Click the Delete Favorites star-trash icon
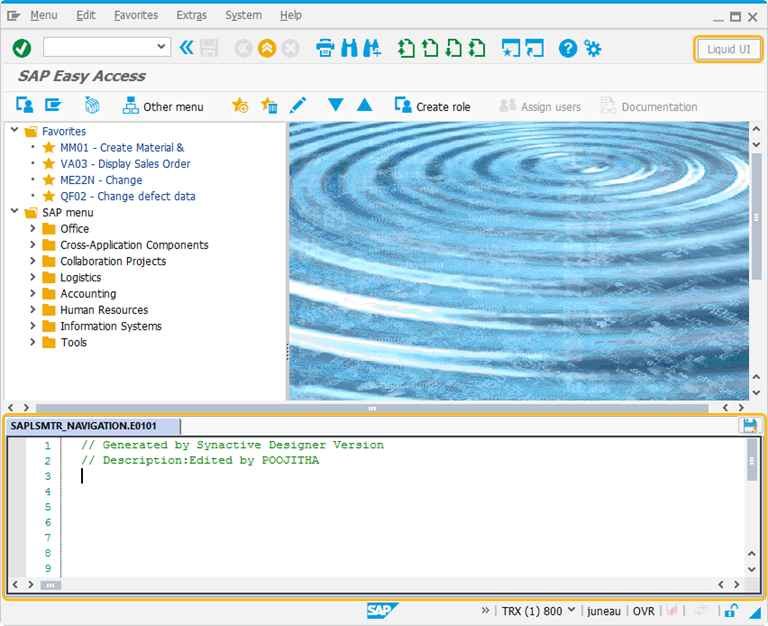This screenshot has width=768, height=626. (269, 105)
